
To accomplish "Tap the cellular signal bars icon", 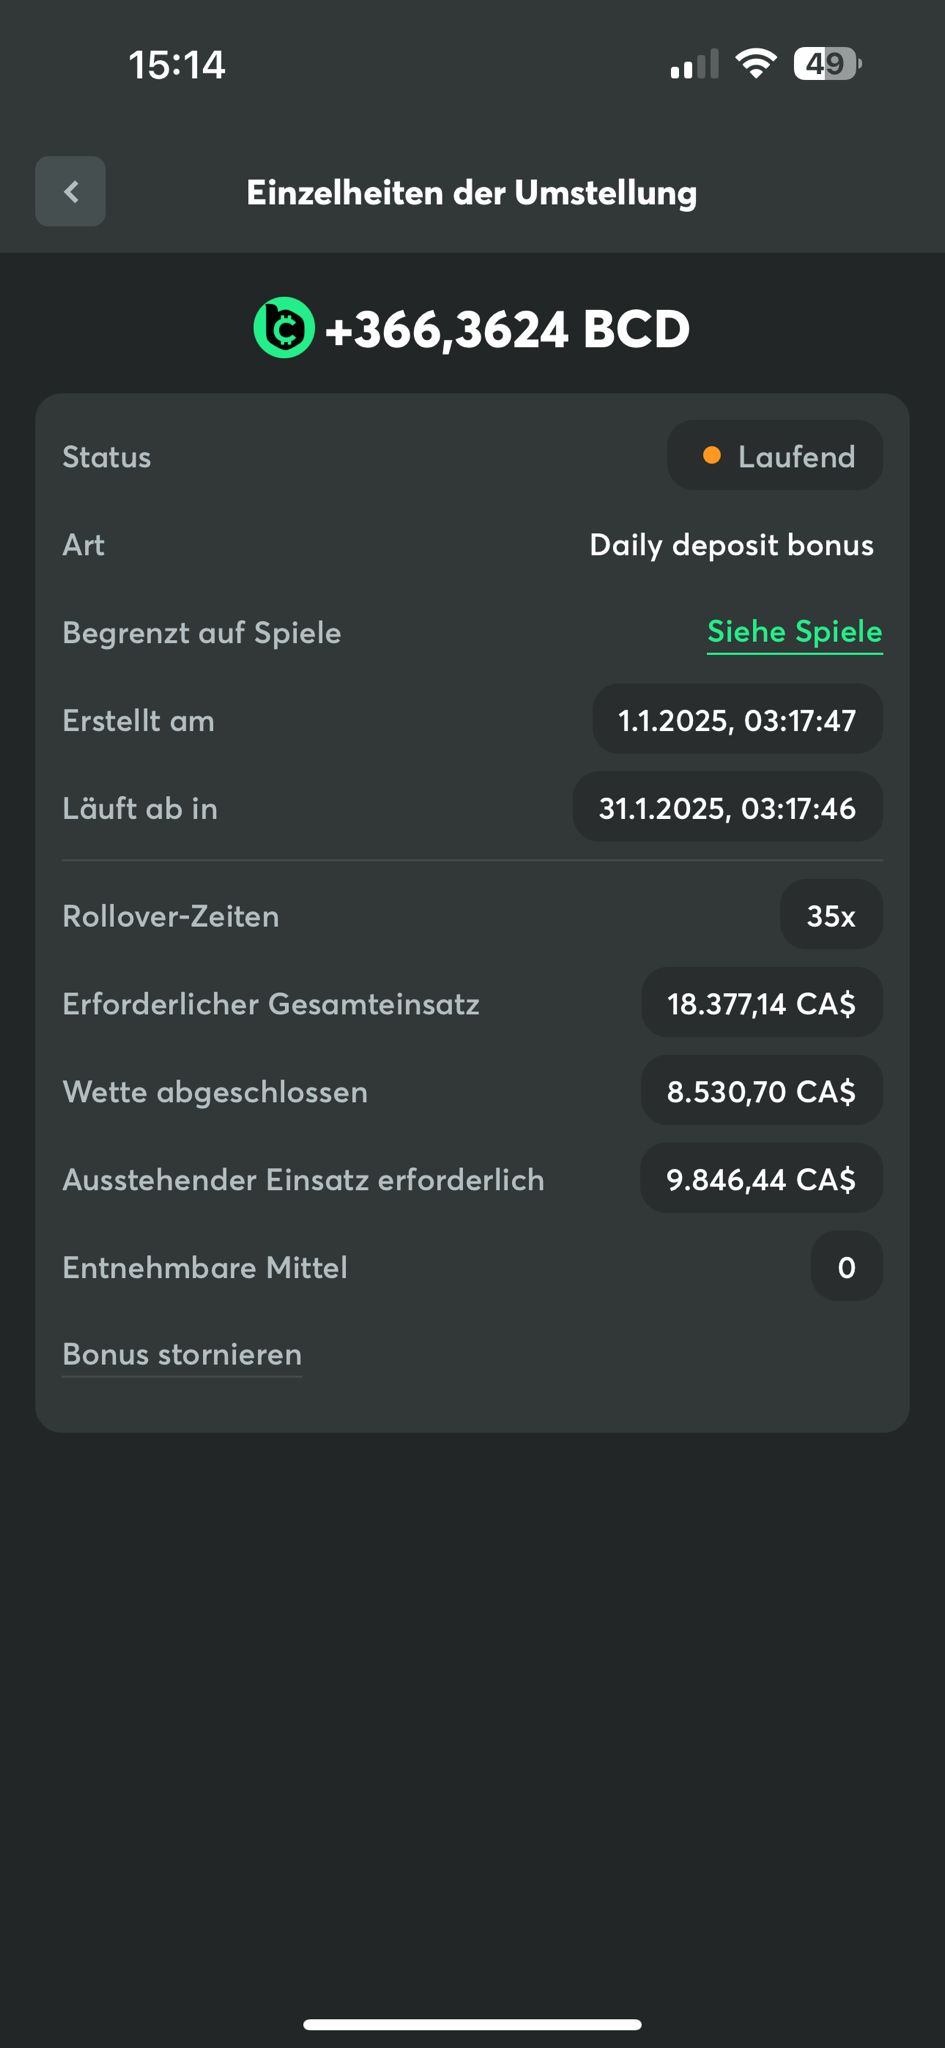I will (x=694, y=65).
